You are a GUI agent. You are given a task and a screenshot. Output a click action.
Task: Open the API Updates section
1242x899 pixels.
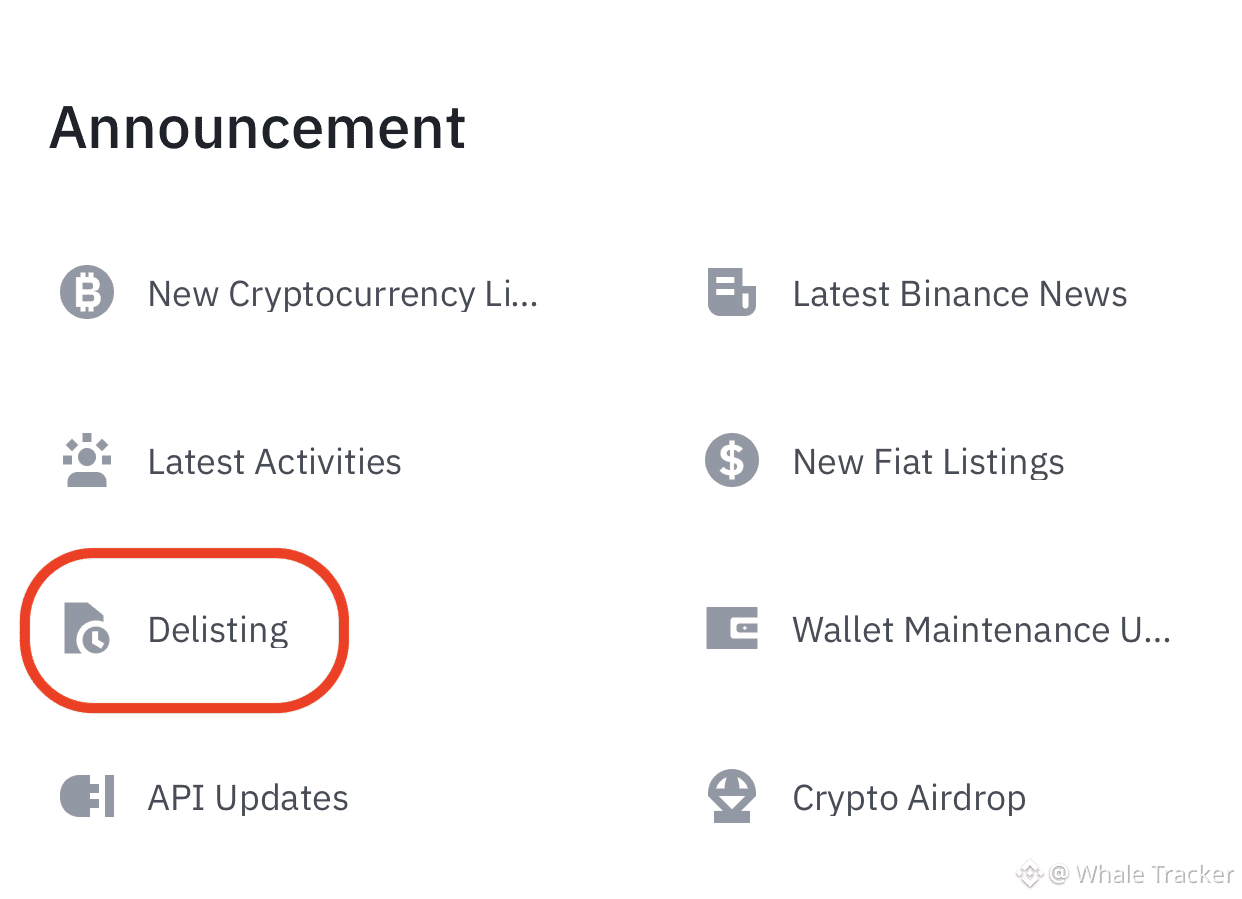(x=248, y=797)
